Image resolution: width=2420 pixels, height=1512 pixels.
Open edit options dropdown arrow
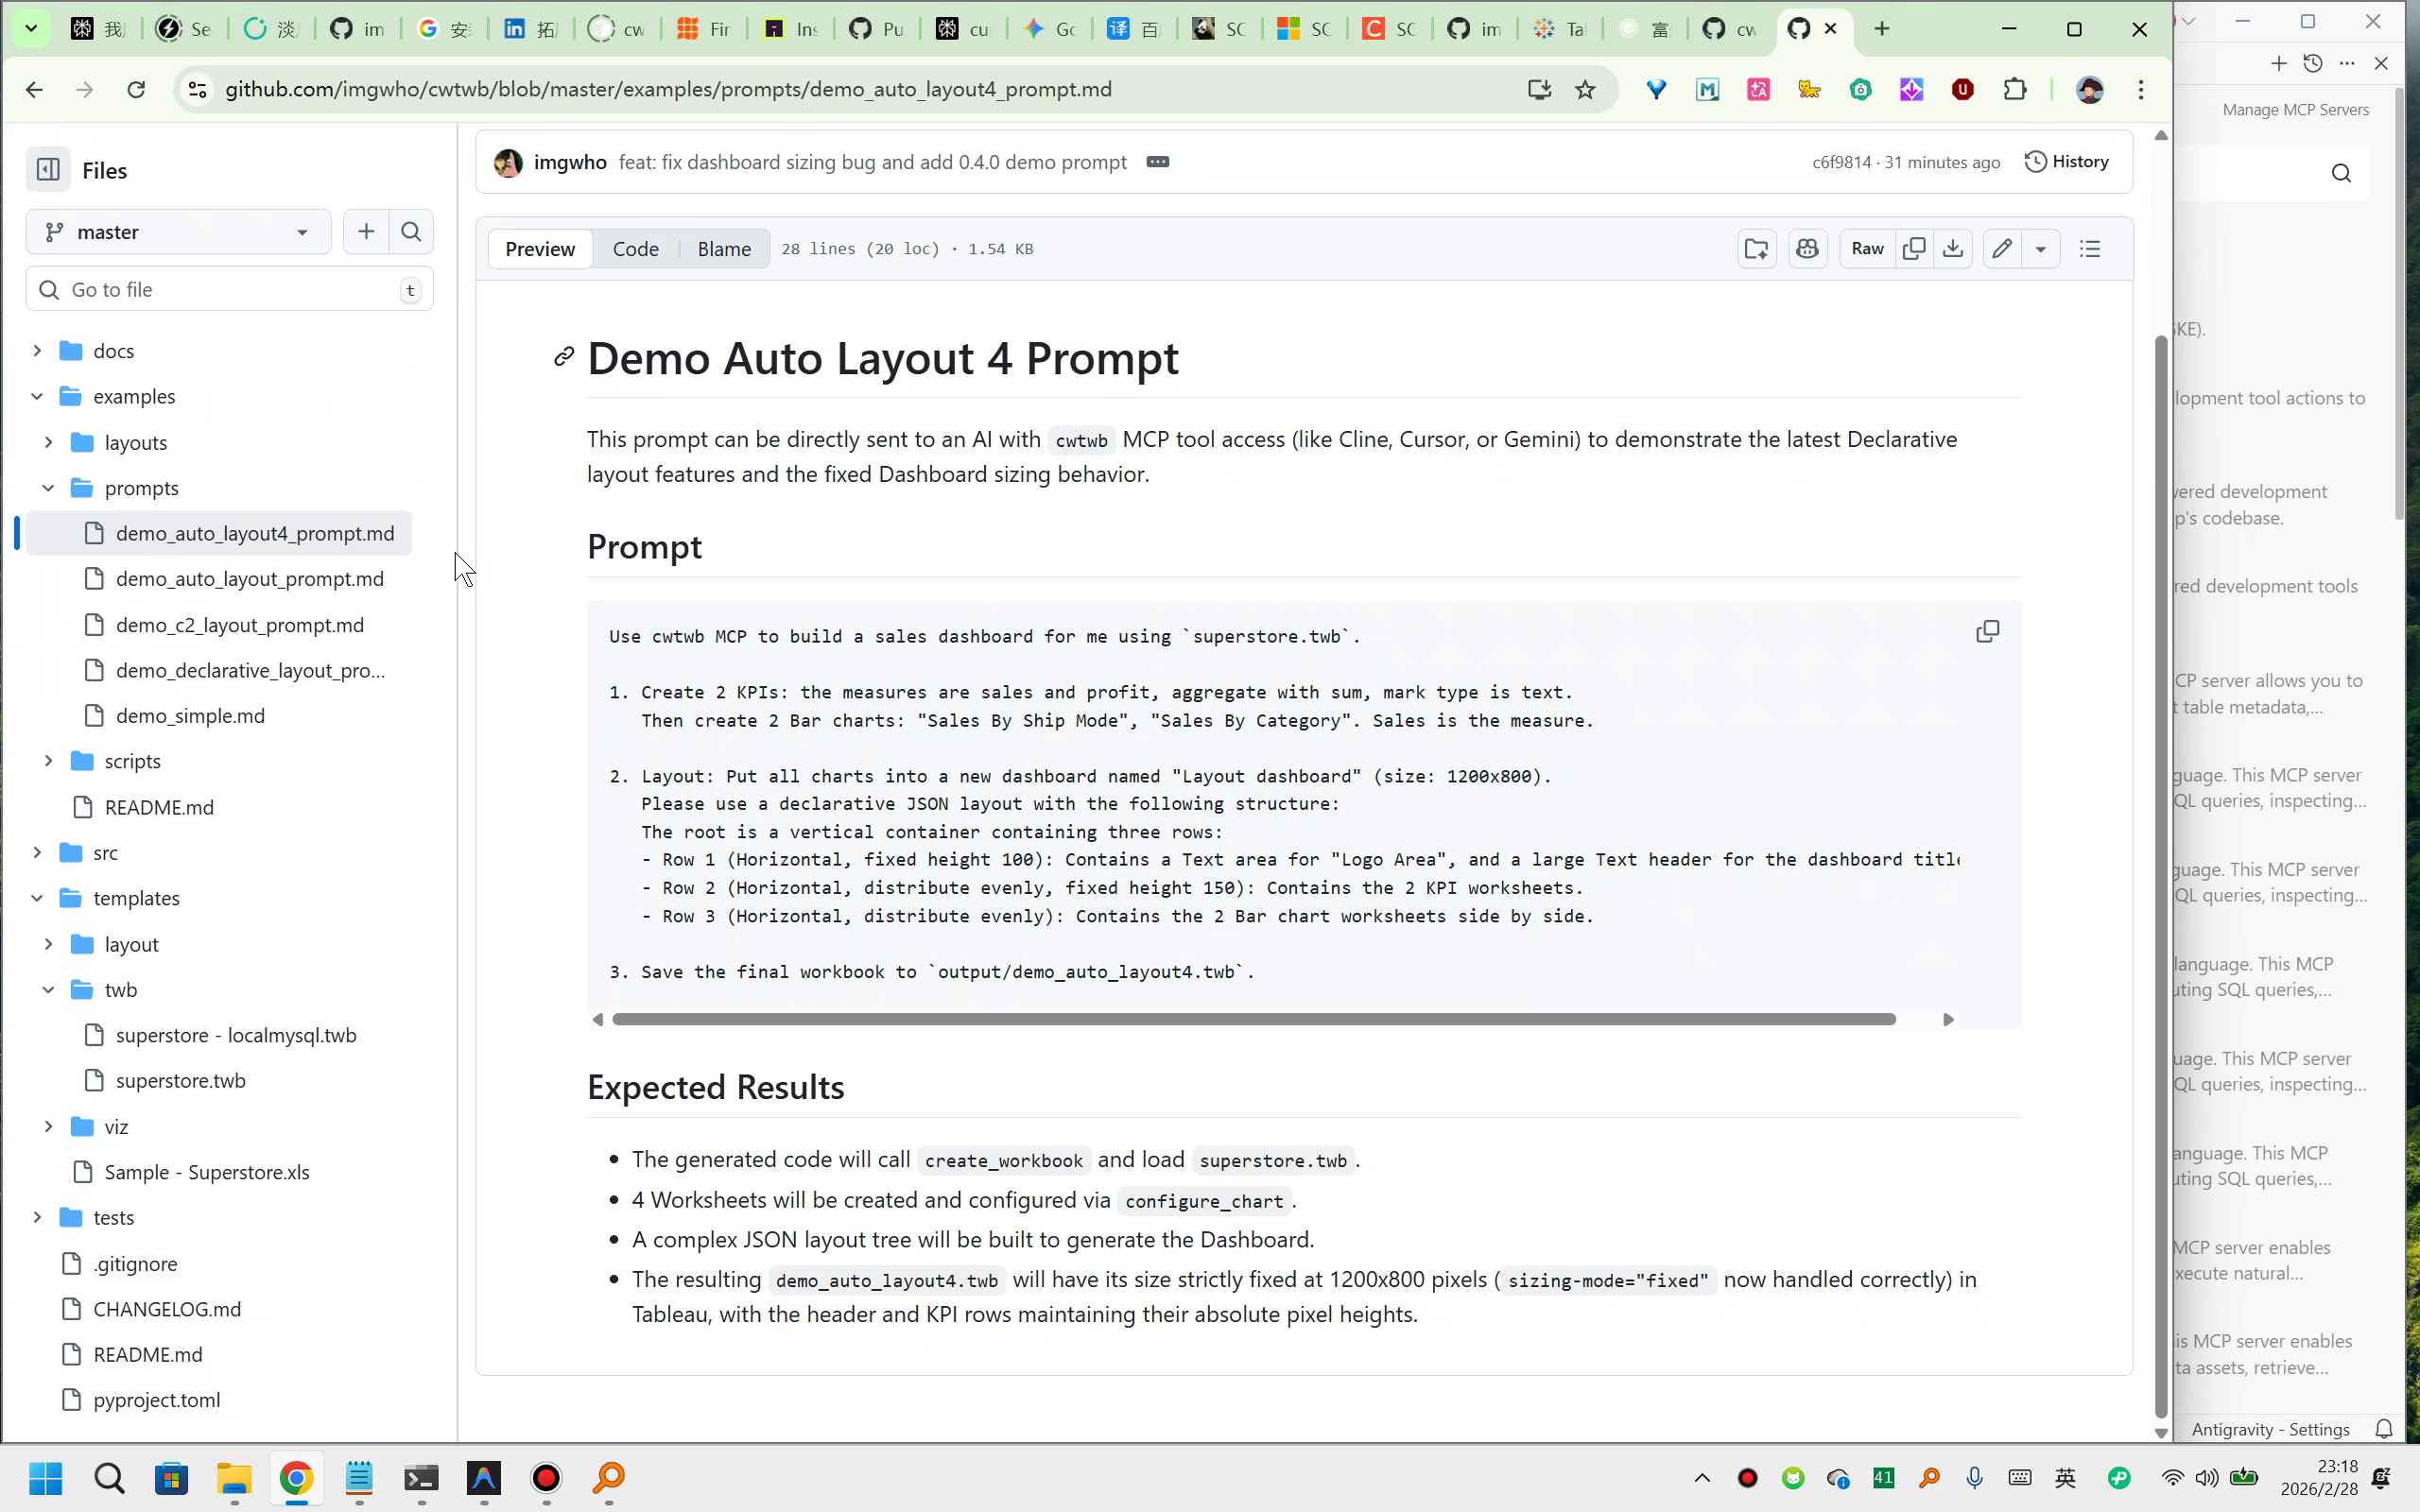pyautogui.click(x=2040, y=249)
